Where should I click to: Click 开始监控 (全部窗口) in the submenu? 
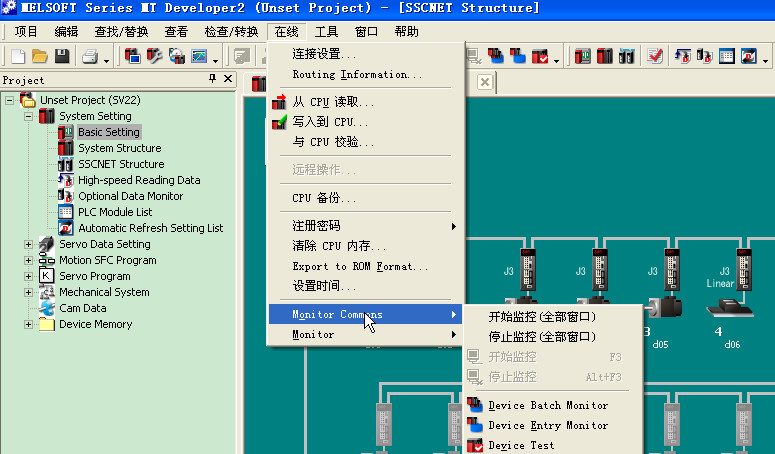pos(541,317)
